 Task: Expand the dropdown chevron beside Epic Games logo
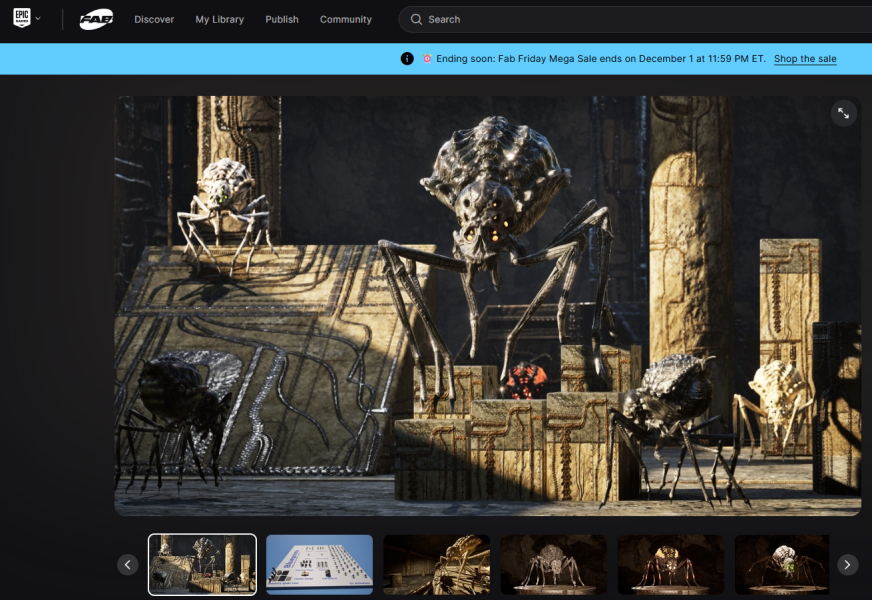tap(38, 19)
